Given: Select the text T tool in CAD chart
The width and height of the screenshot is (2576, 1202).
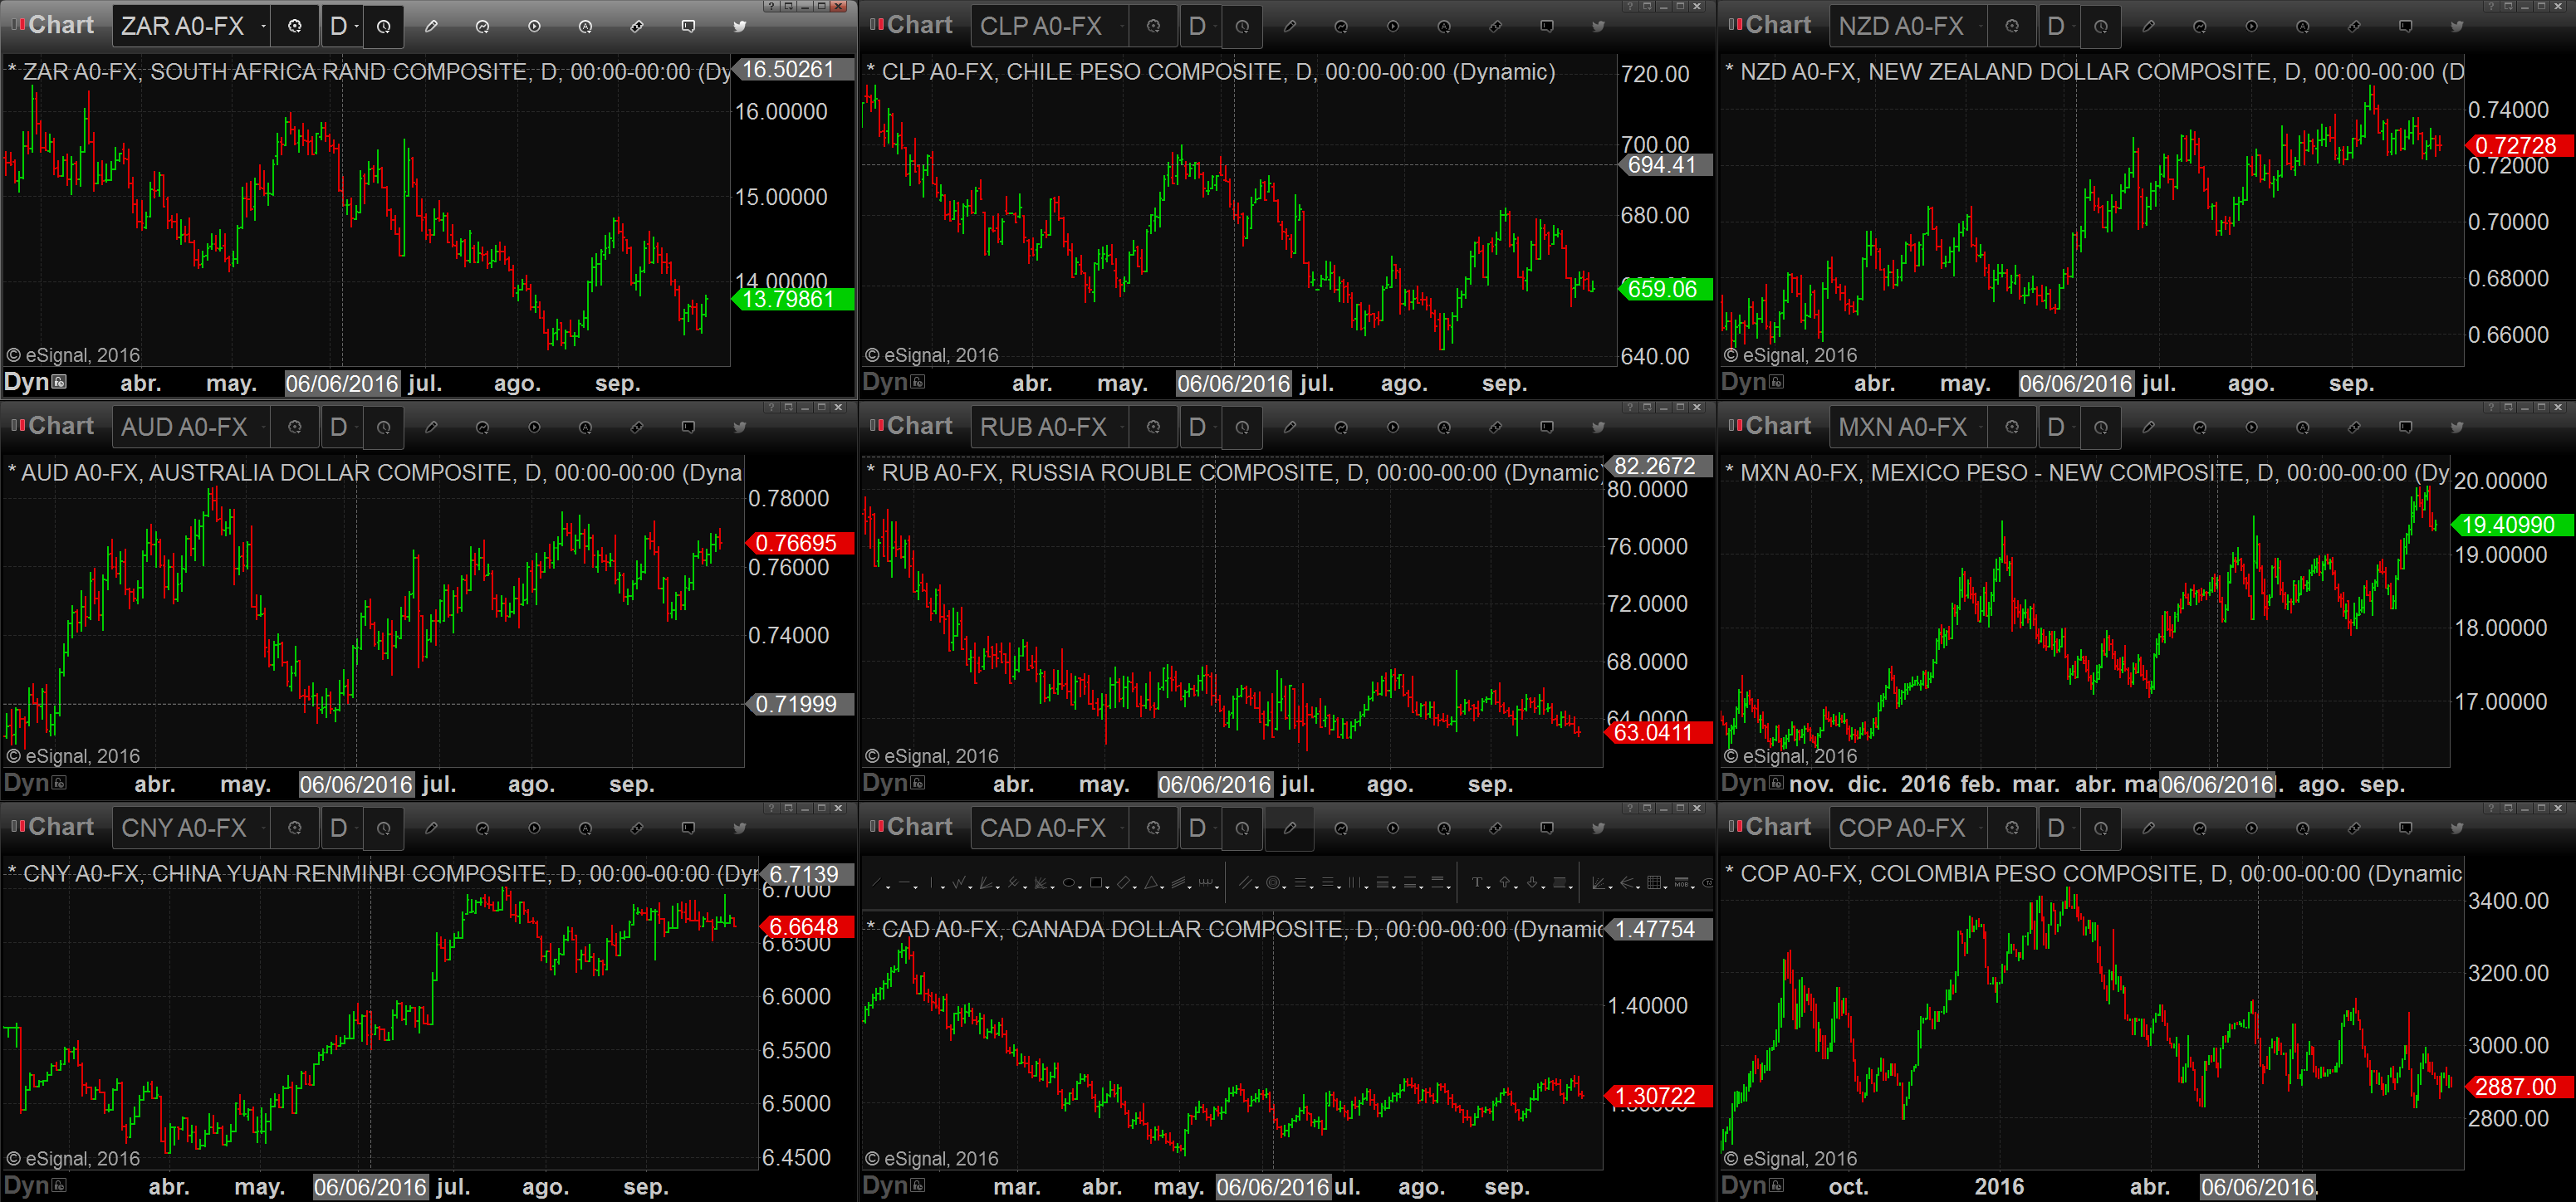Looking at the screenshot, I should click(1478, 883).
